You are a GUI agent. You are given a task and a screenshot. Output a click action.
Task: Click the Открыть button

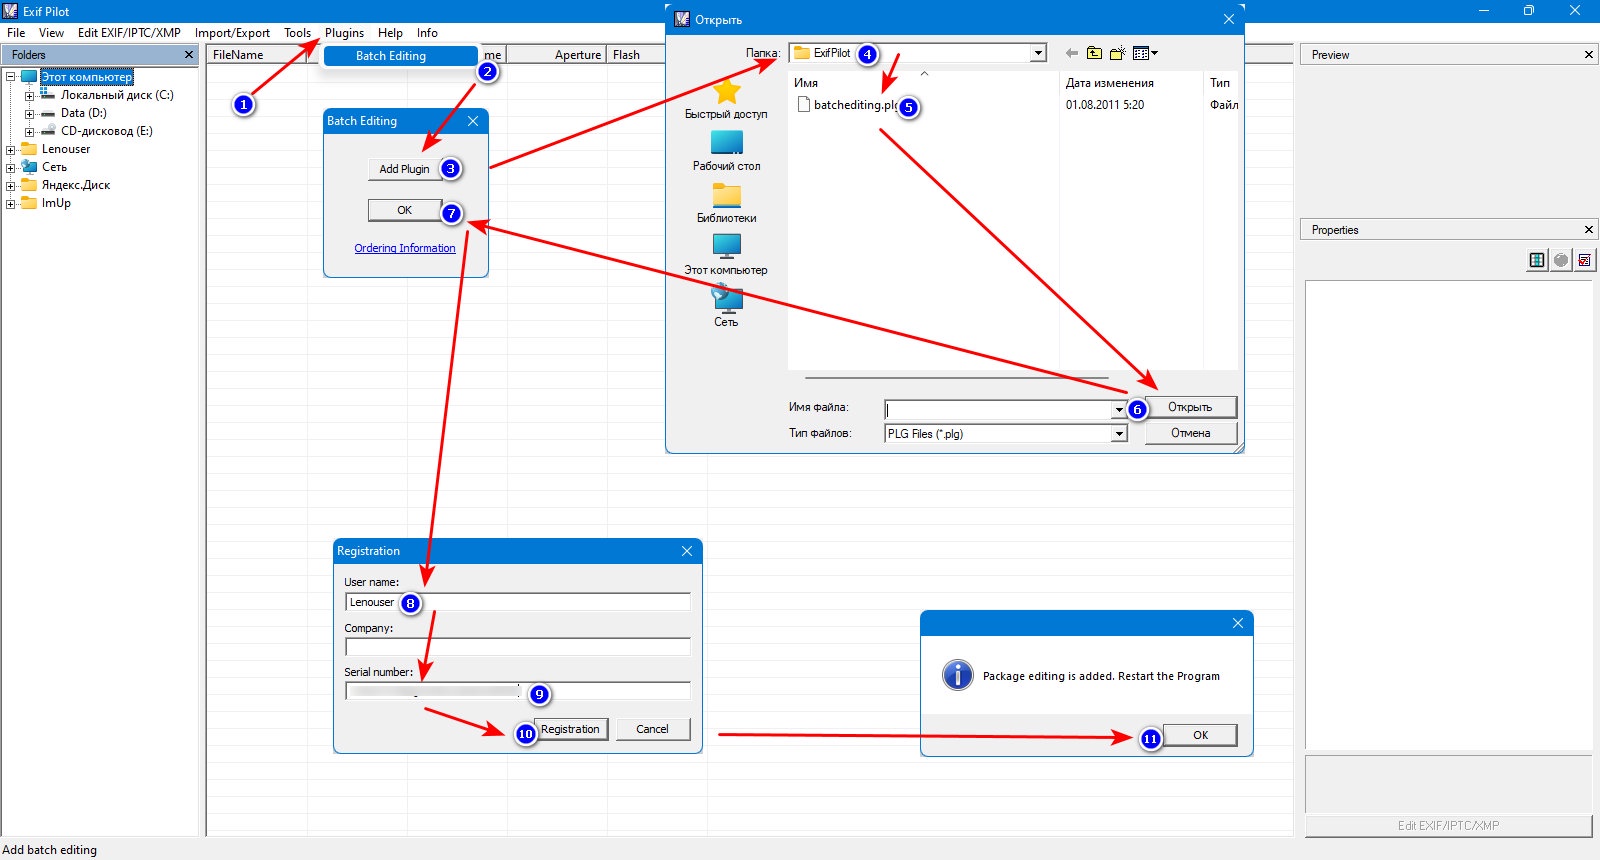(x=1190, y=407)
